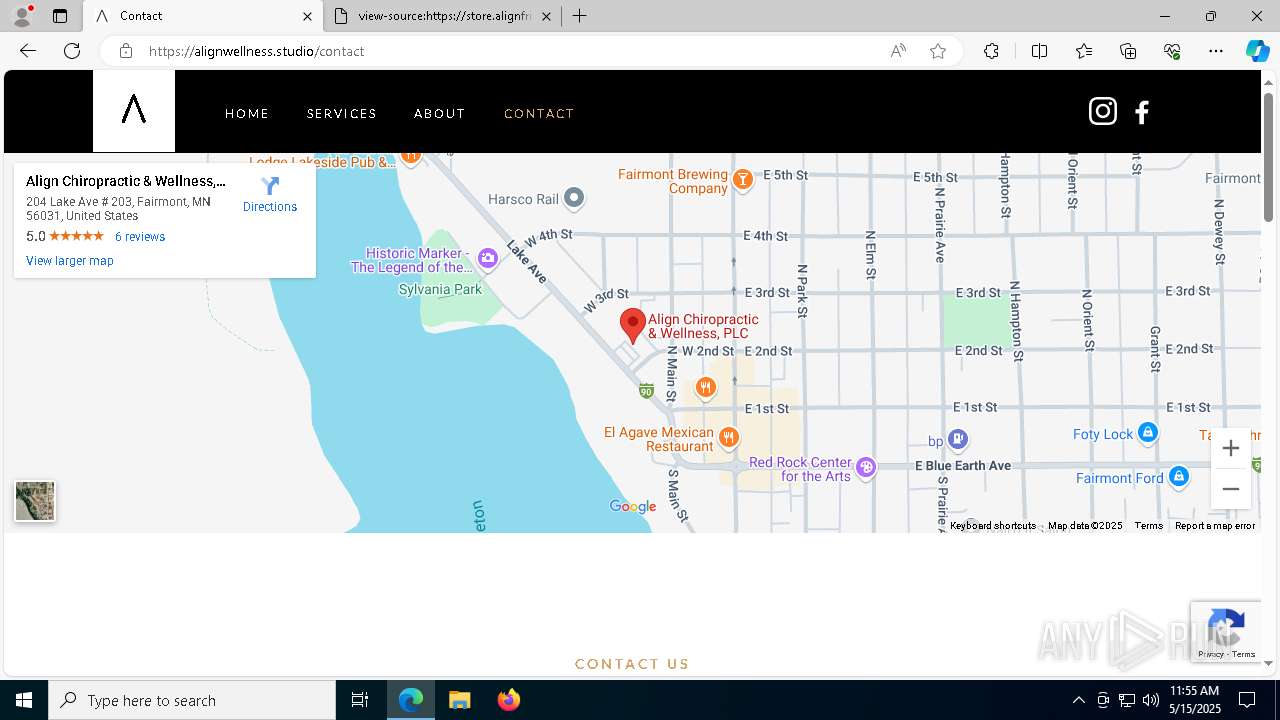Click the Google logo on map

click(x=633, y=507)
